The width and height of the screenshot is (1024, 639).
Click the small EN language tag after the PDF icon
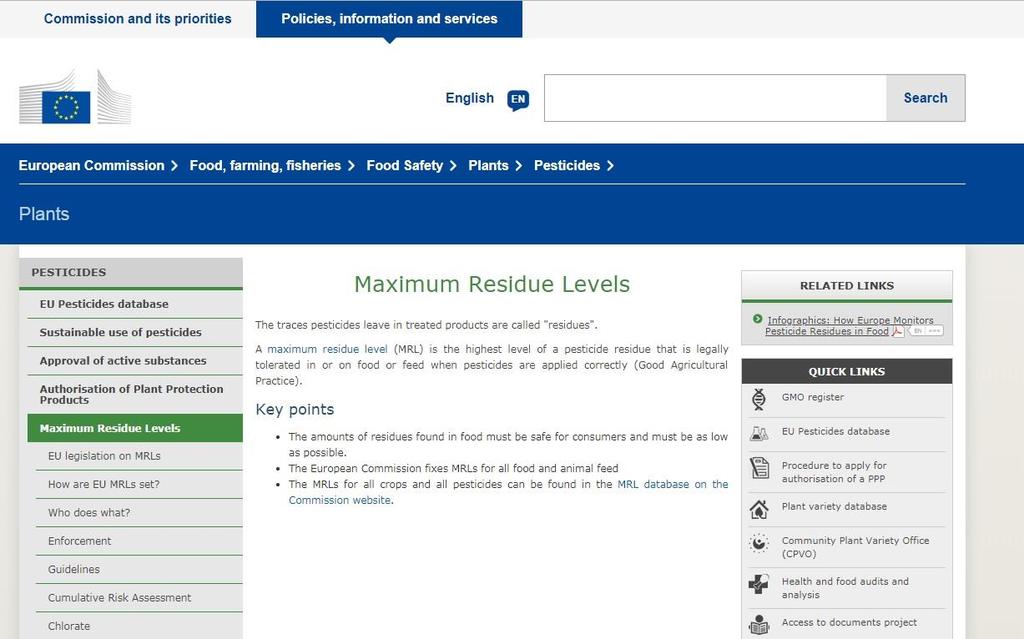tap(916, 331)
